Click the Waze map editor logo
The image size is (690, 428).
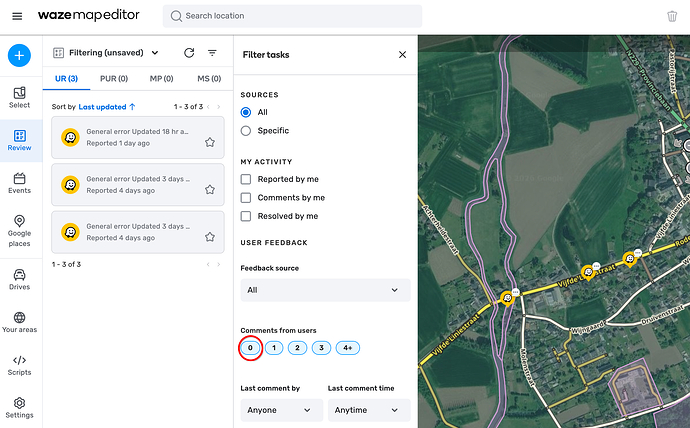click(88, 15)
